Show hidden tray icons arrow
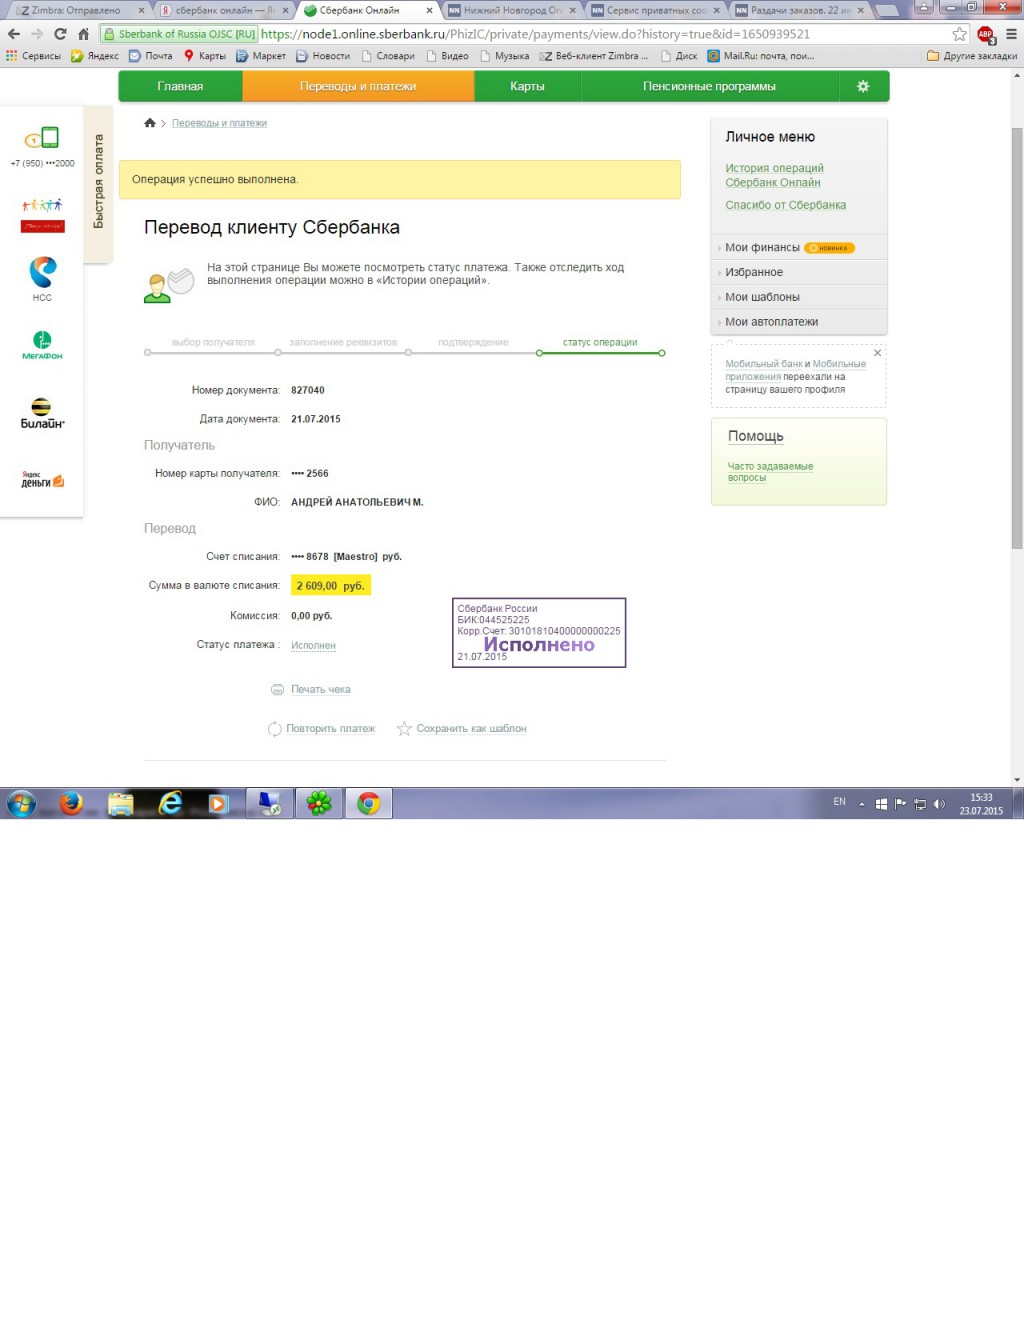 862,804
